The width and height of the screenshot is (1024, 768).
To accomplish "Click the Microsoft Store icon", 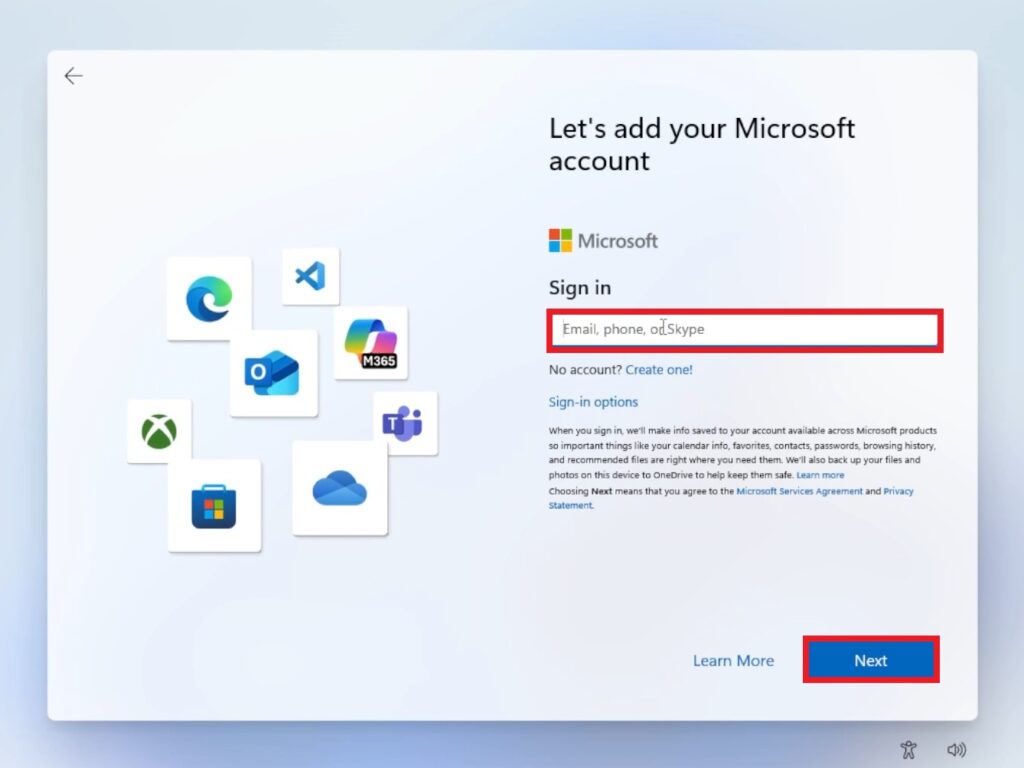I will click(x=214, y=506).
